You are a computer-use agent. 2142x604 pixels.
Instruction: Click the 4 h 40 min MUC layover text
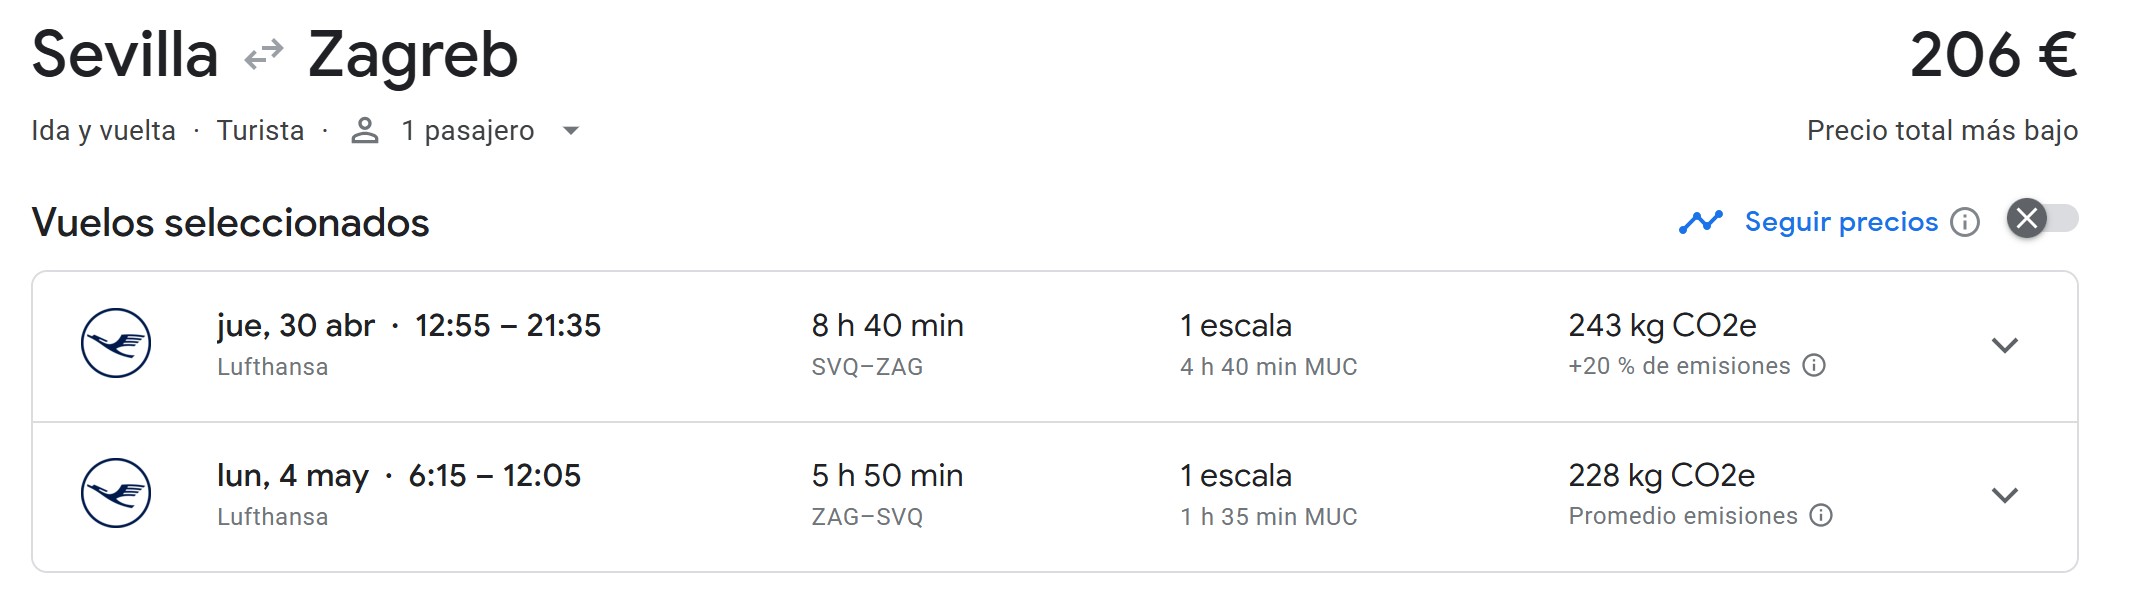[1268, 367]
